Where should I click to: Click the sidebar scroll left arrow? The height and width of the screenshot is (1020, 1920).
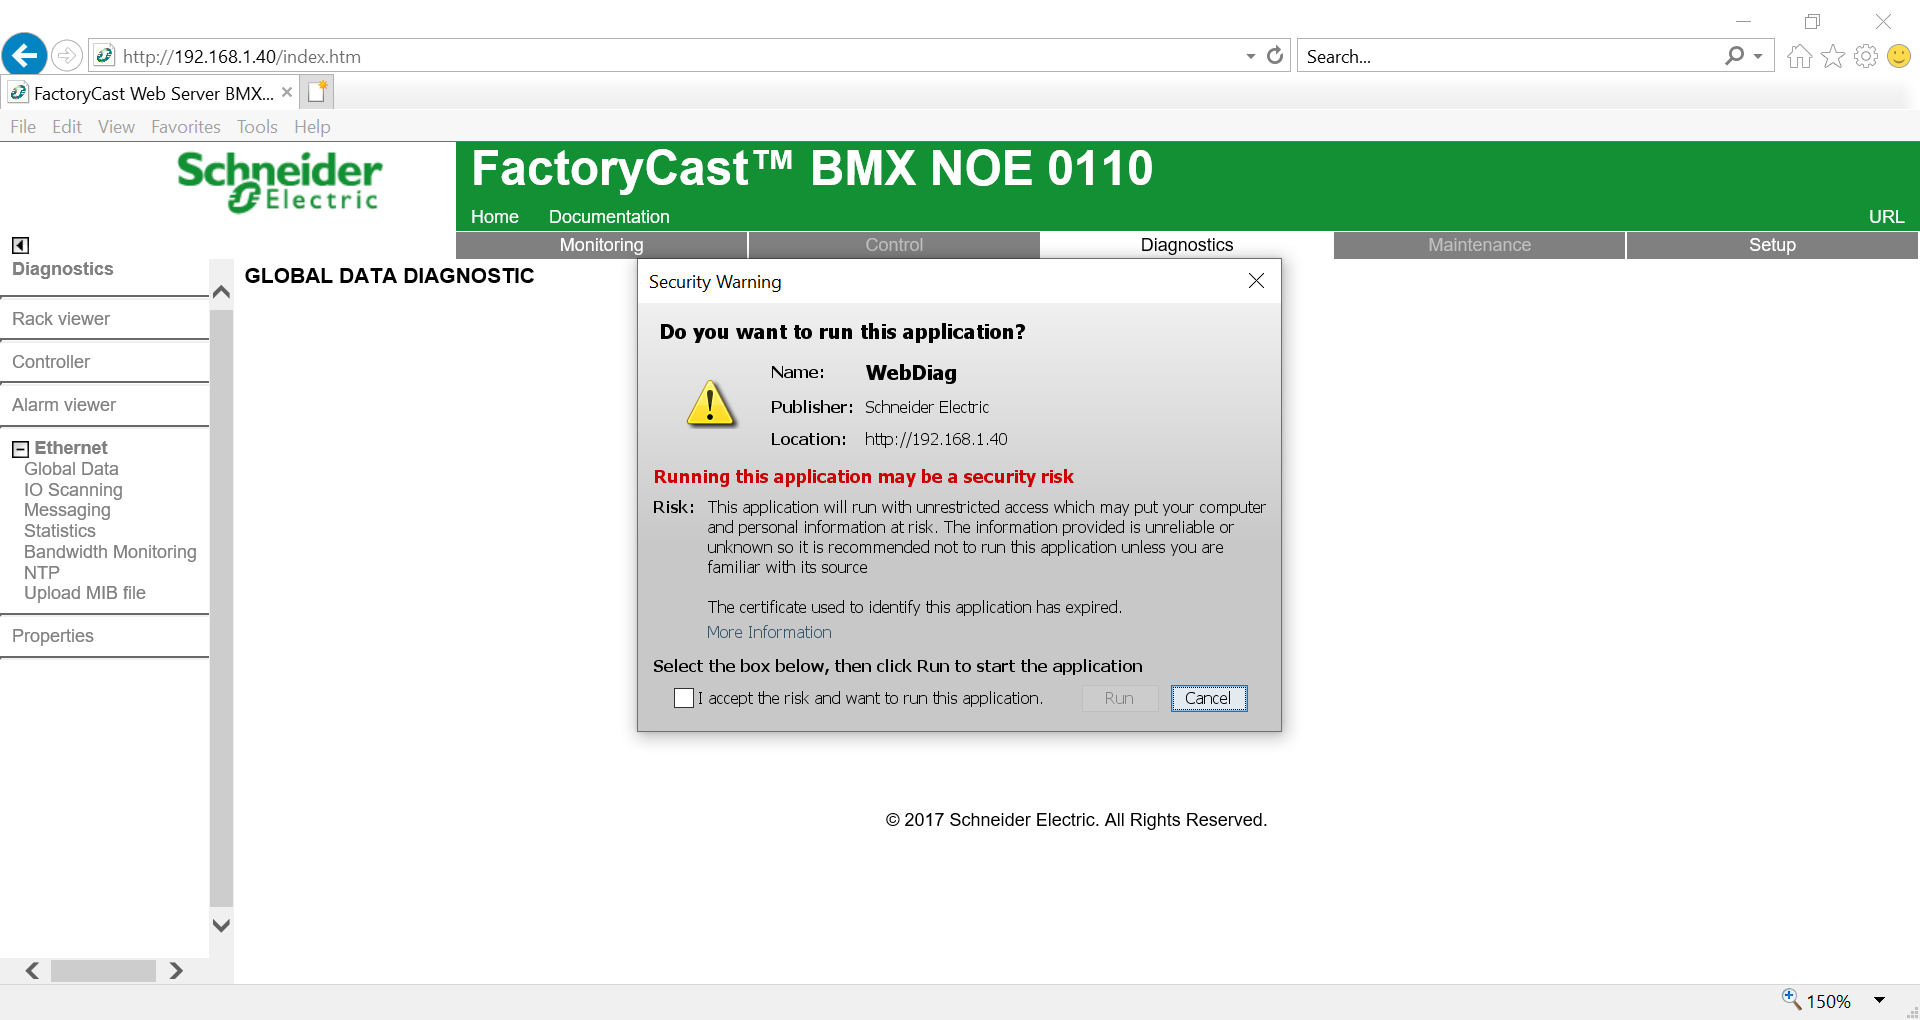33,971
